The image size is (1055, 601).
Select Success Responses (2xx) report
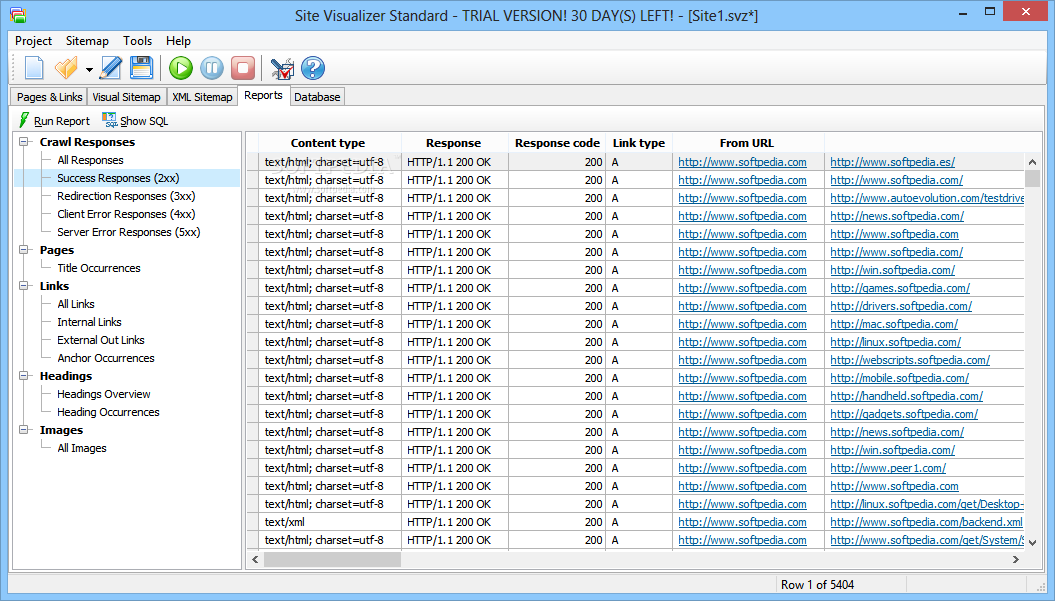tap(118, 178)
